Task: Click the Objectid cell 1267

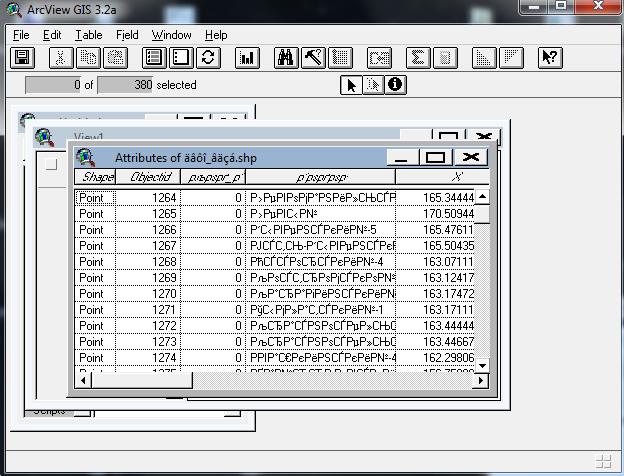Action: pyautogui.click(x=148, y=246)
